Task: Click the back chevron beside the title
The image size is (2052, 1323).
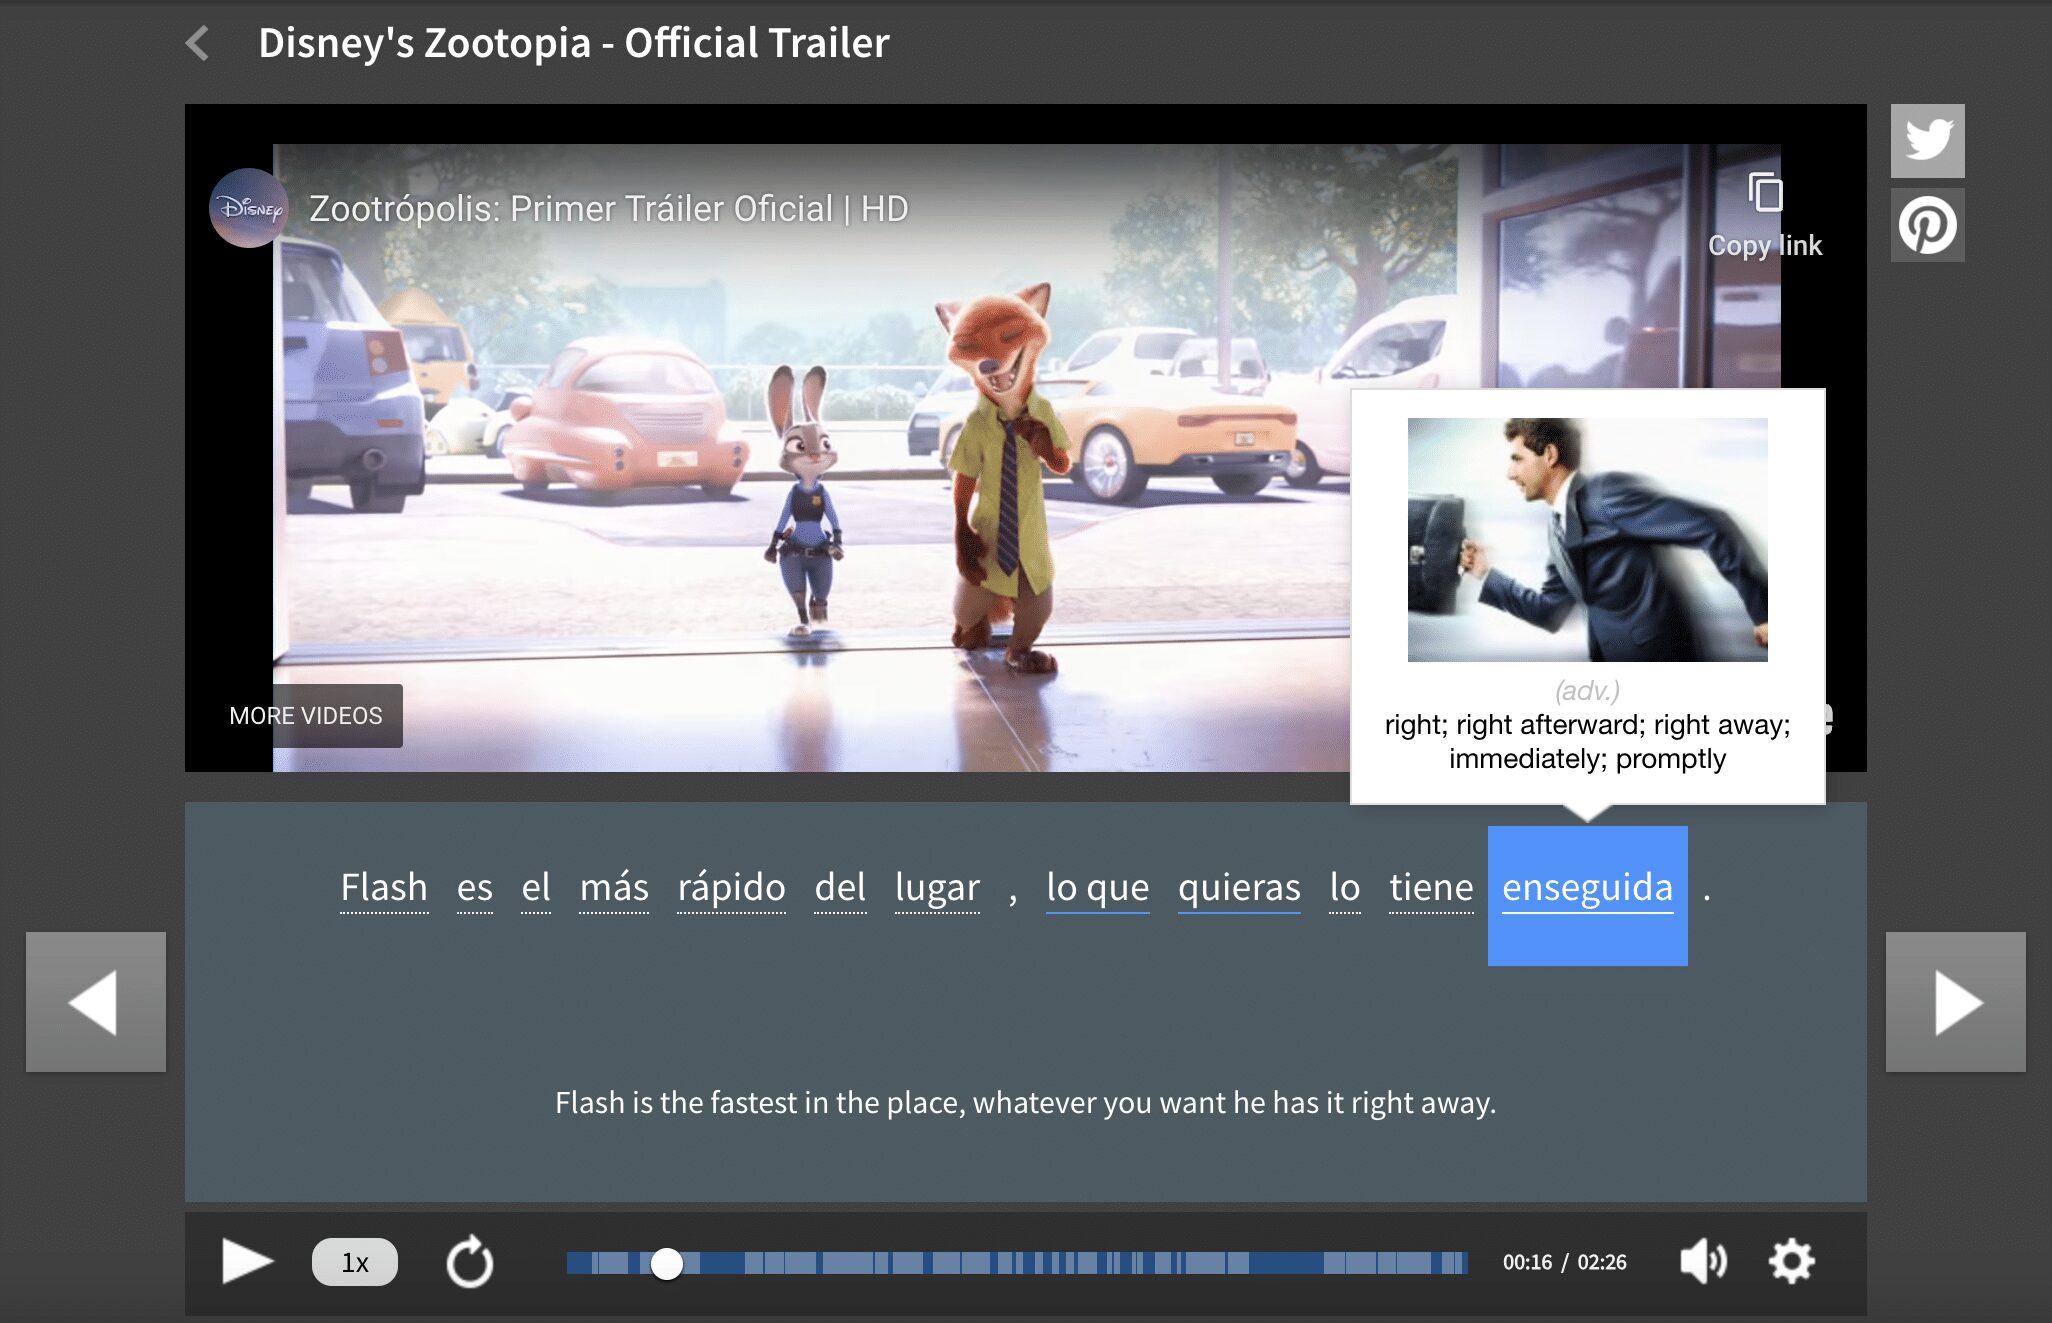Action: click(198, 43)
